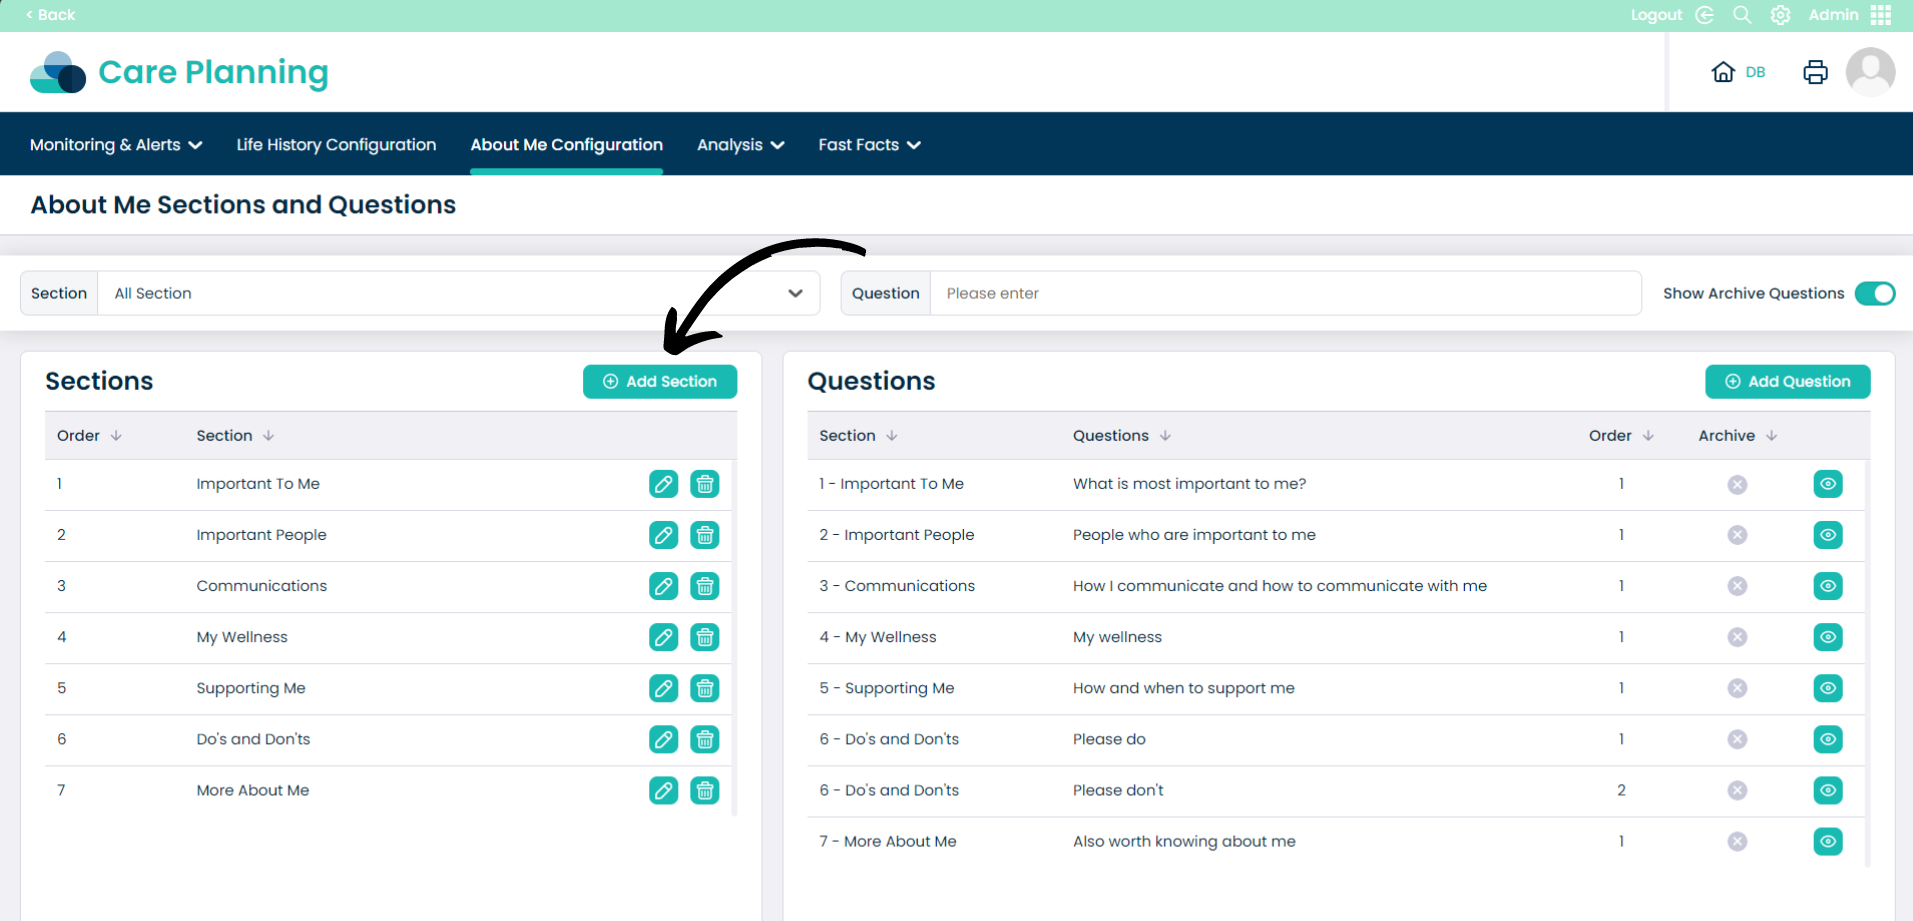Viewport: 1913px width, 921px height.
Task: Click archive X for 'What is most important to me?'
Action: 1737,484
